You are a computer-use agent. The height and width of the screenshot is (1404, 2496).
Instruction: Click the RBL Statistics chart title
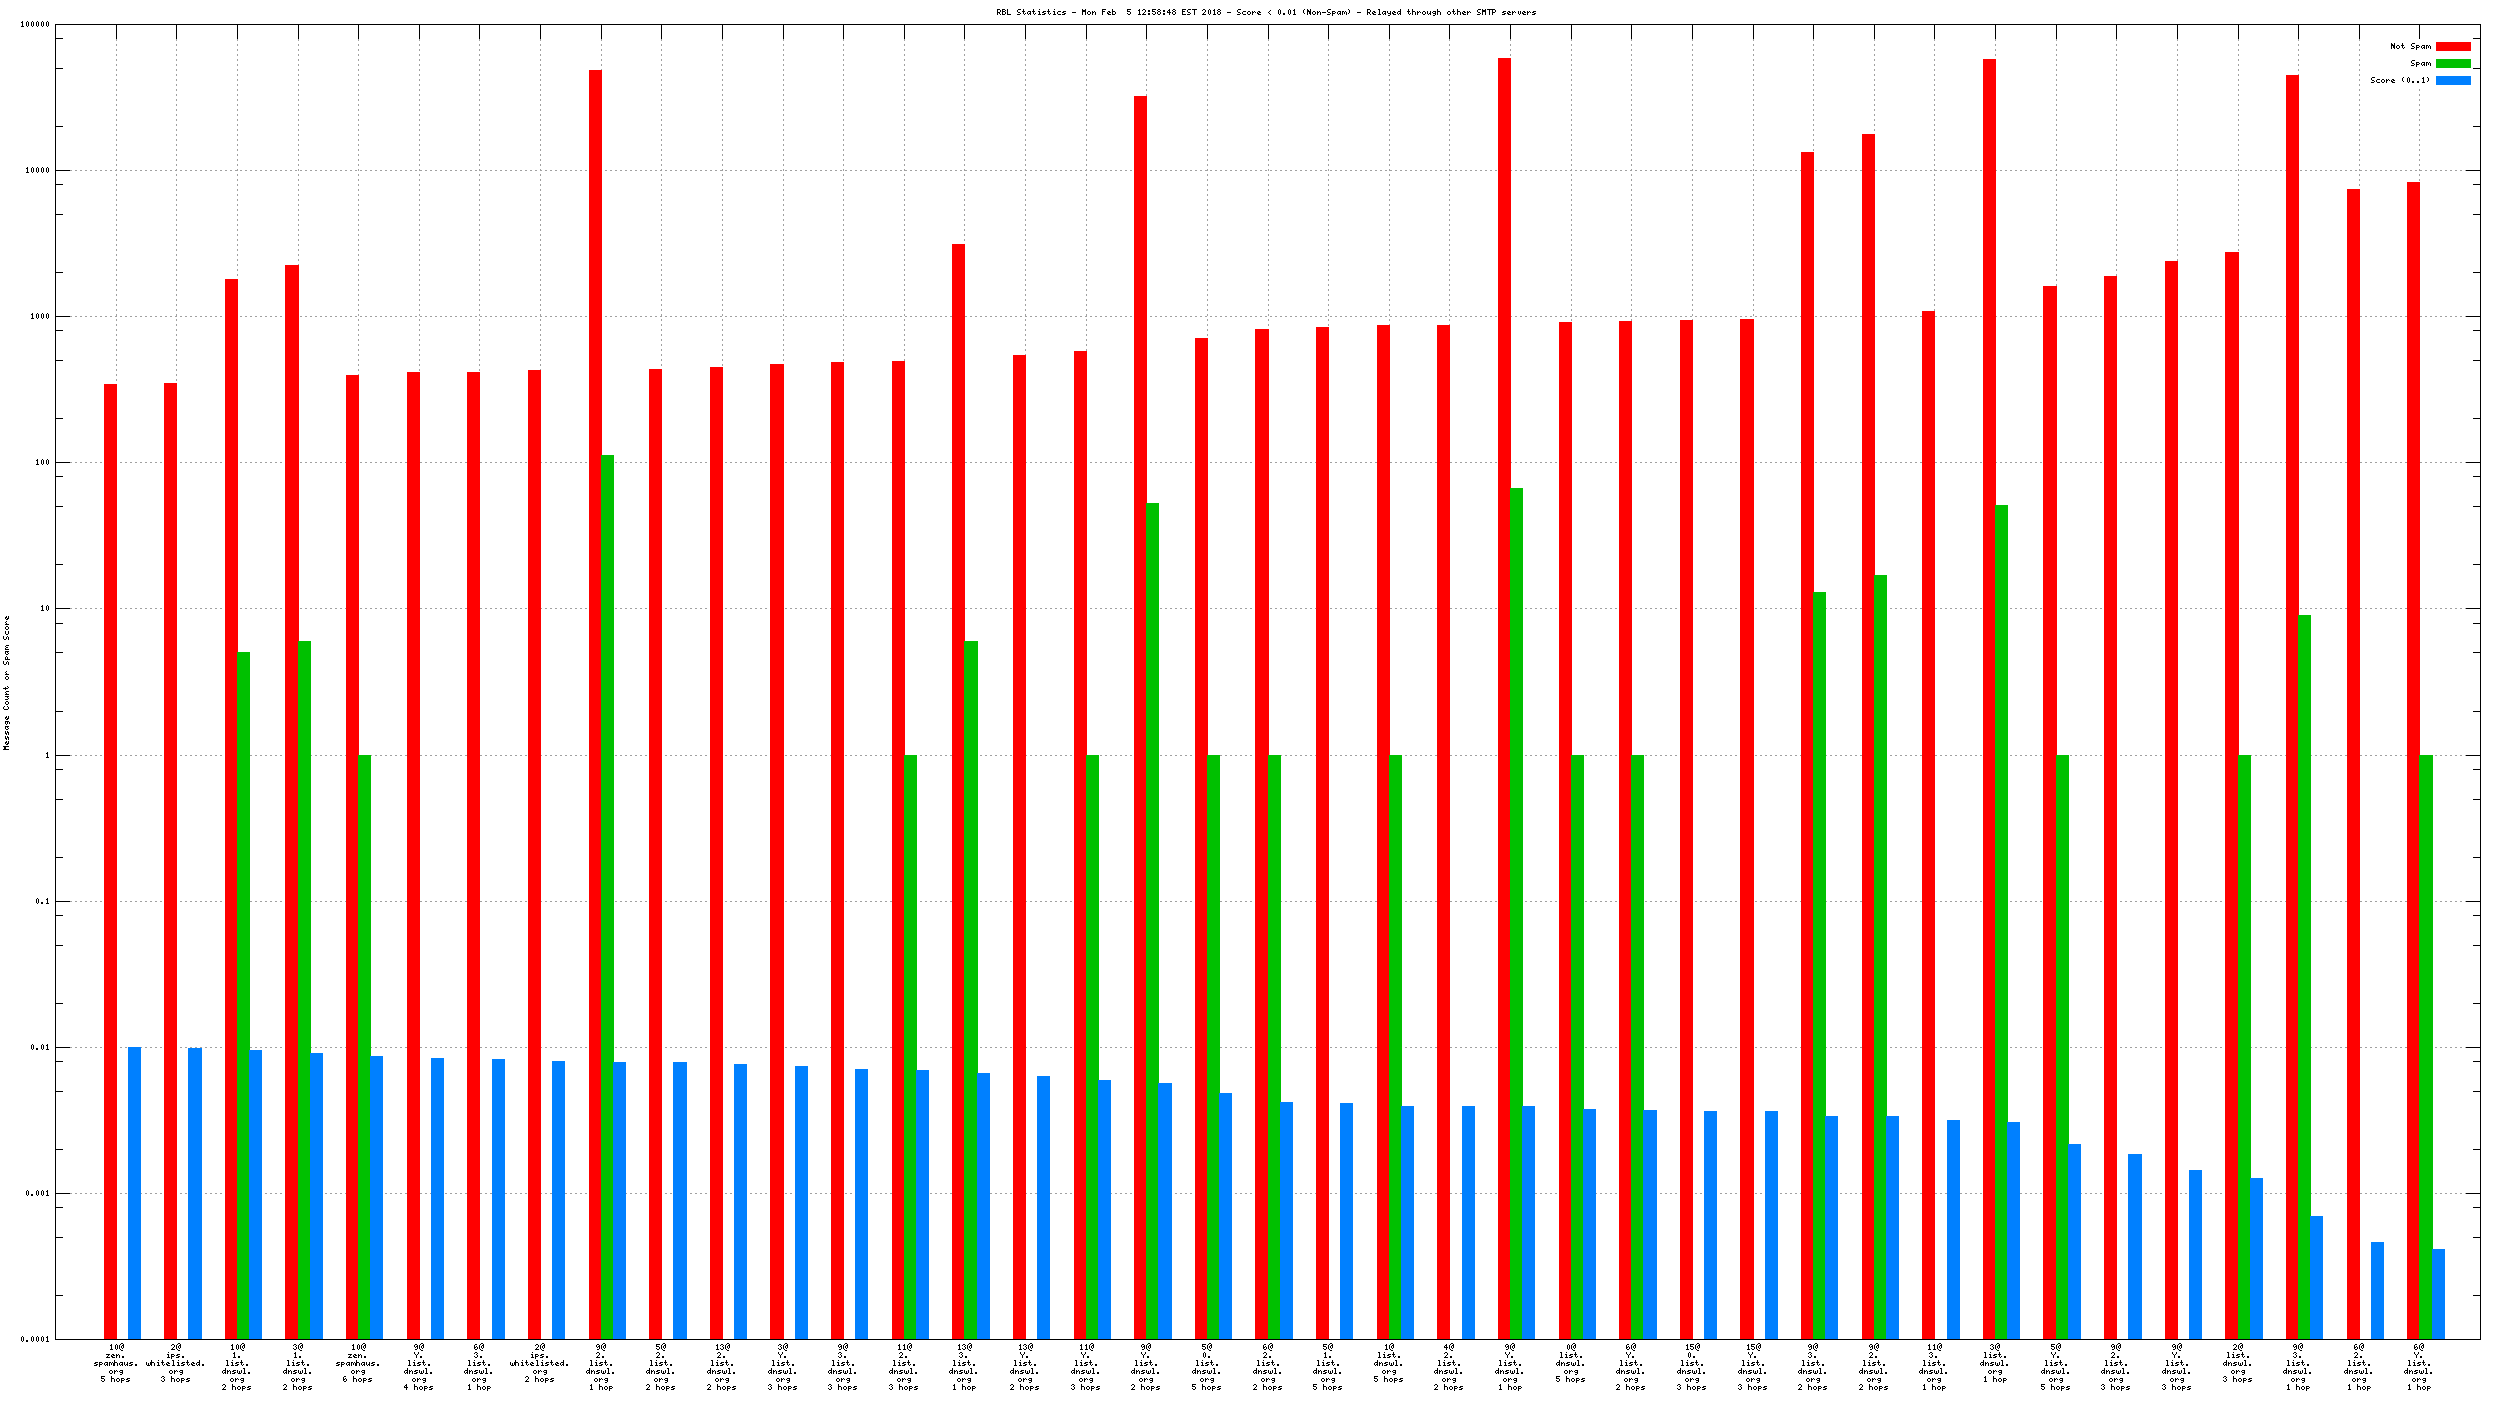tap(1265, 12)
